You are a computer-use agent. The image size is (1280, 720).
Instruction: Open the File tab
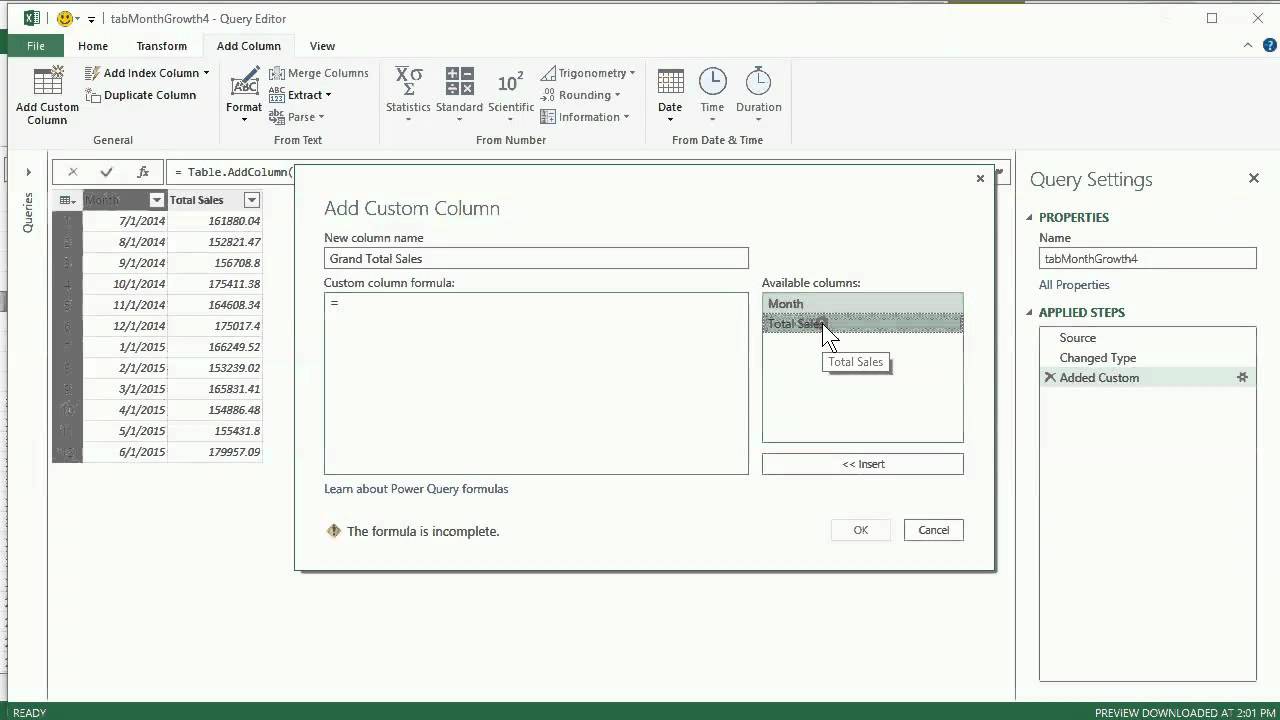pos(35,46)
